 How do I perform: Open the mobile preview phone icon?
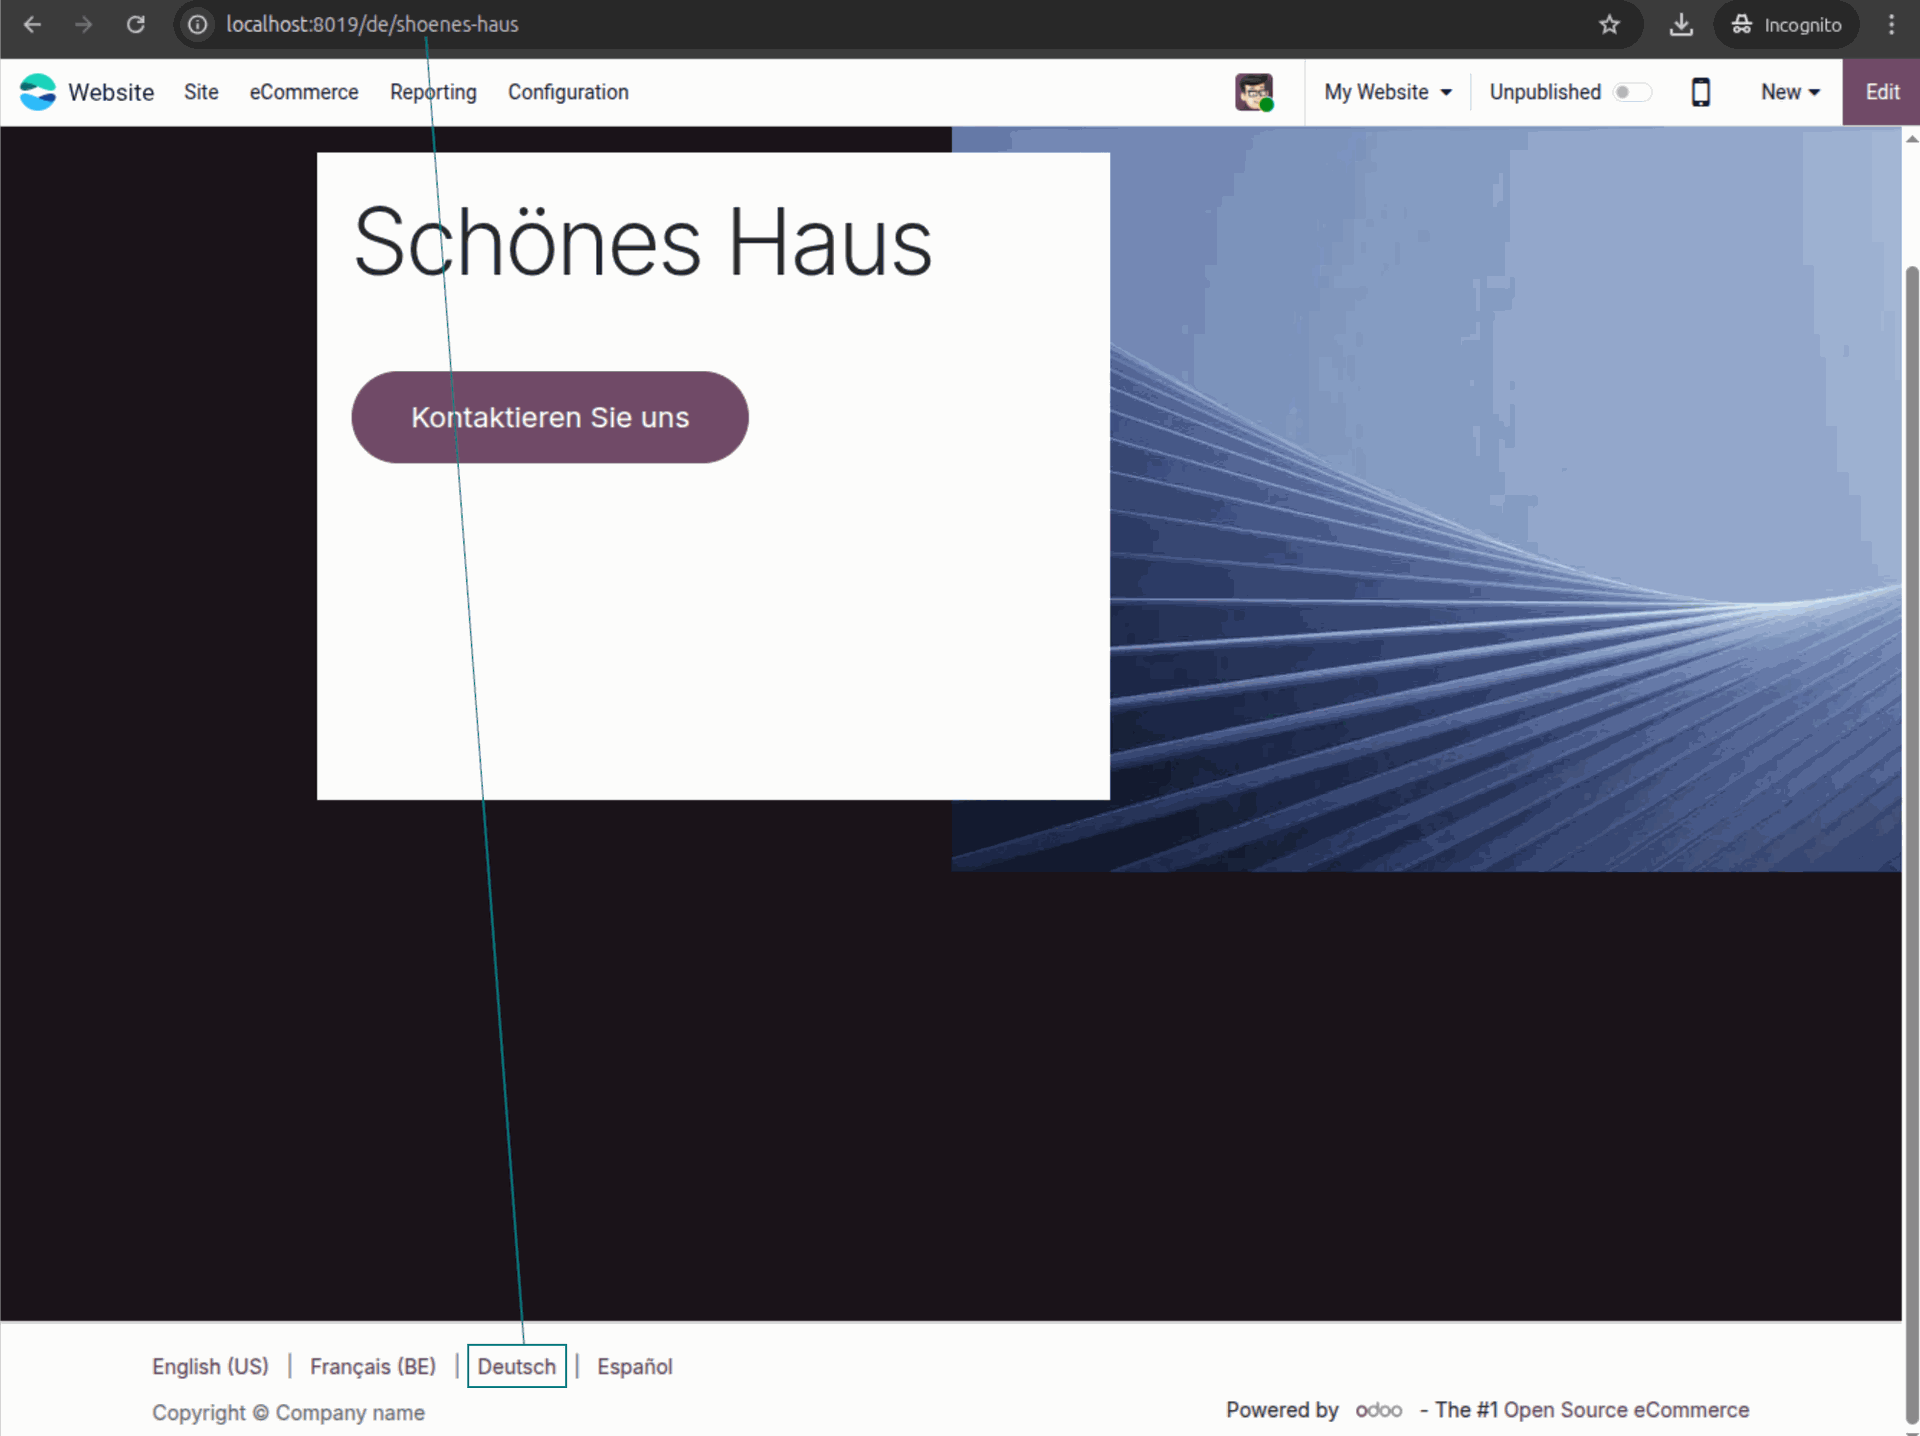coord(1700,92)
